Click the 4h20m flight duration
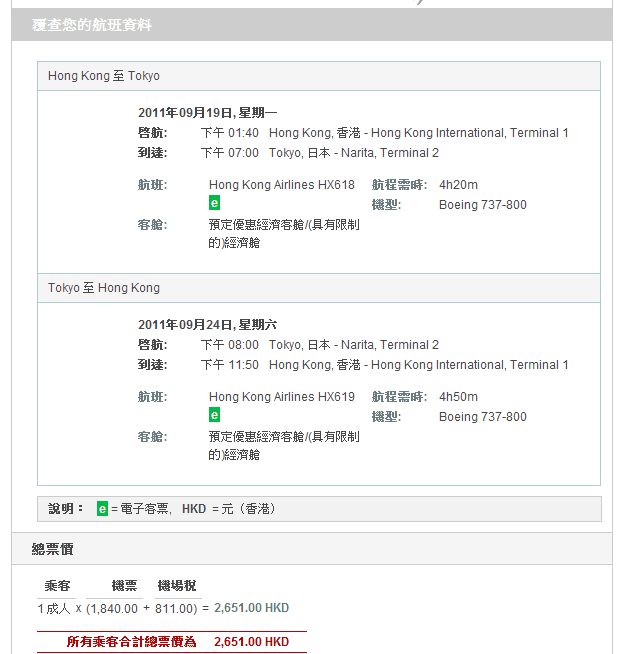Image resolution: width=620 pixels, height=654 pixels. click(458, 185)
